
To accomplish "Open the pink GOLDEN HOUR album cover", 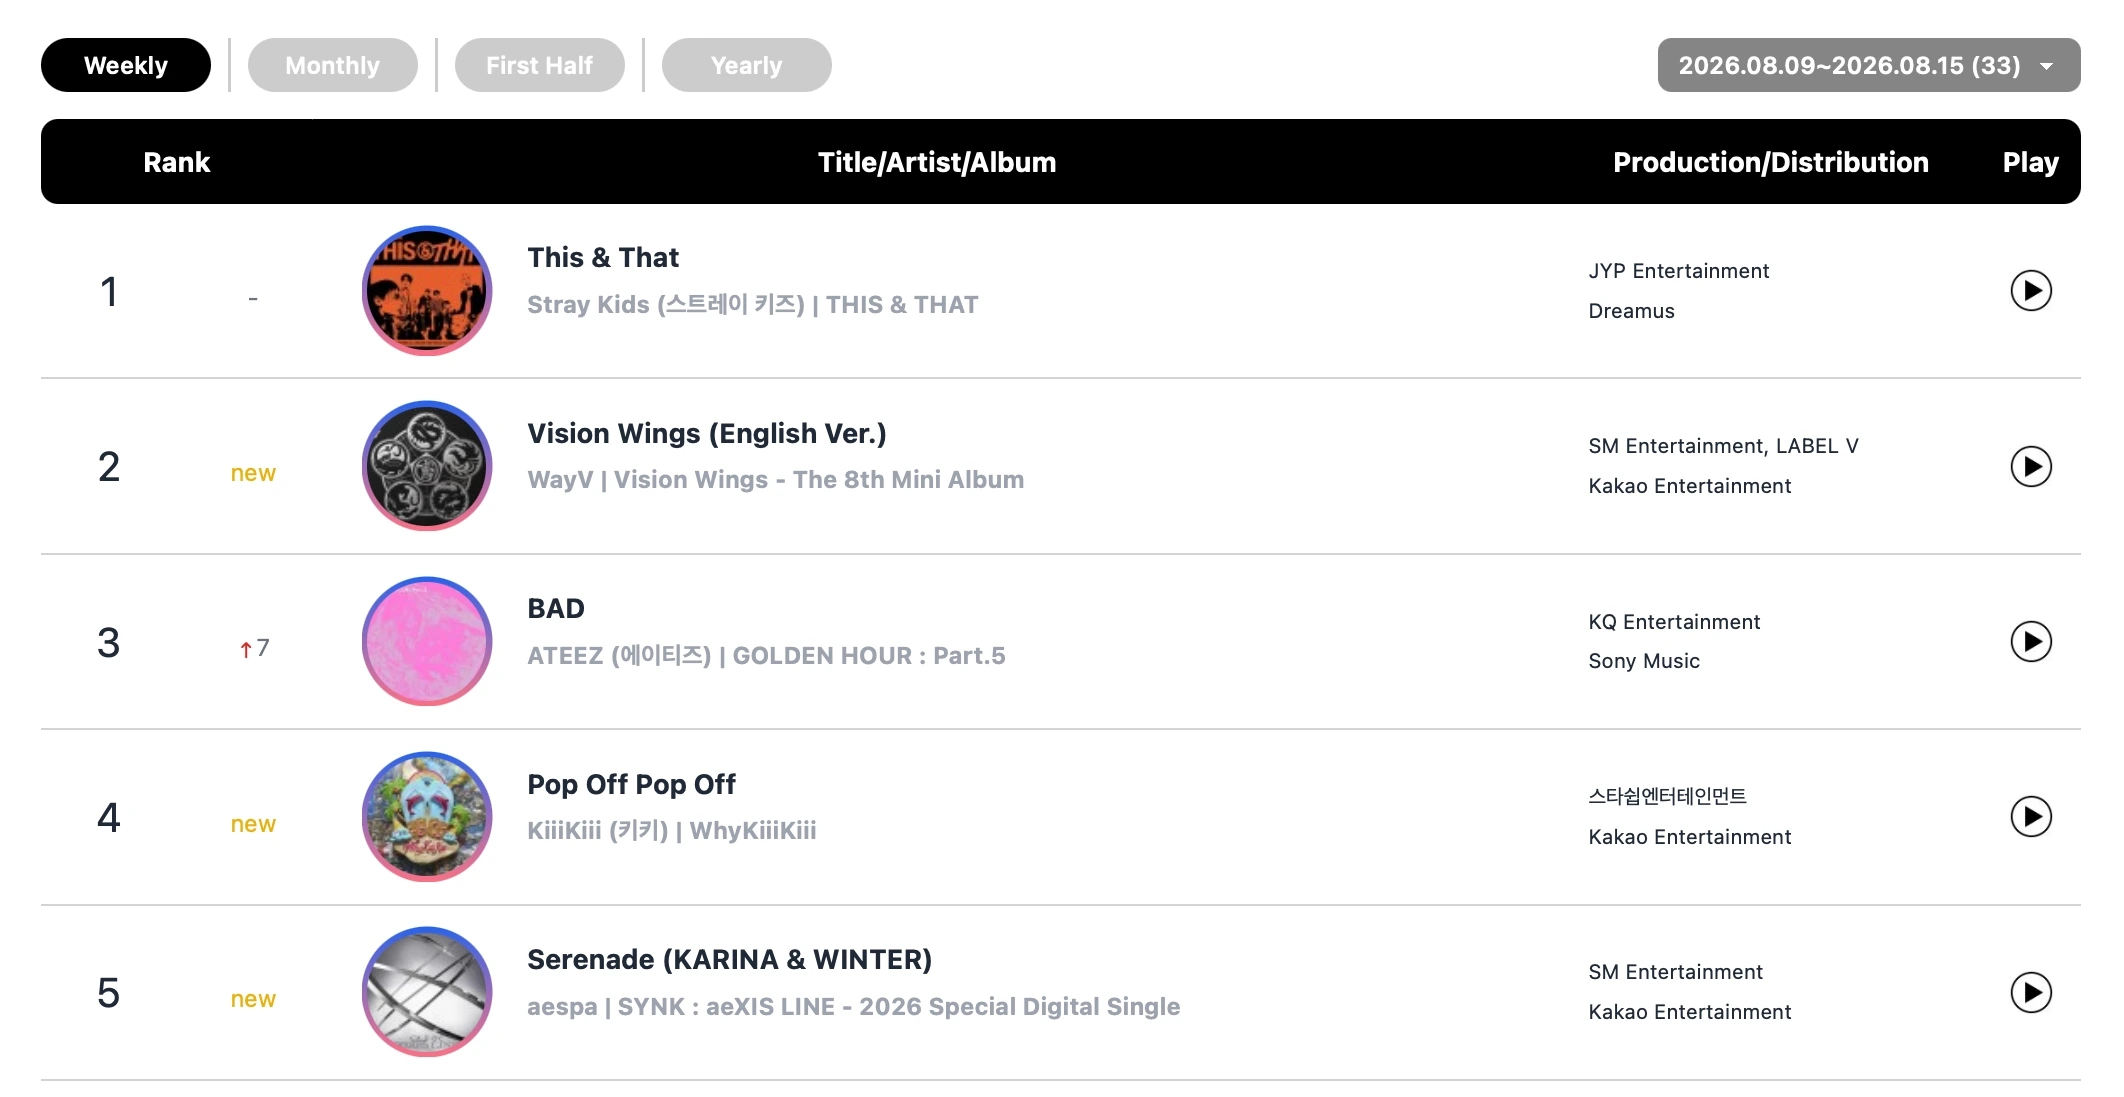I will tap(427, 641).
